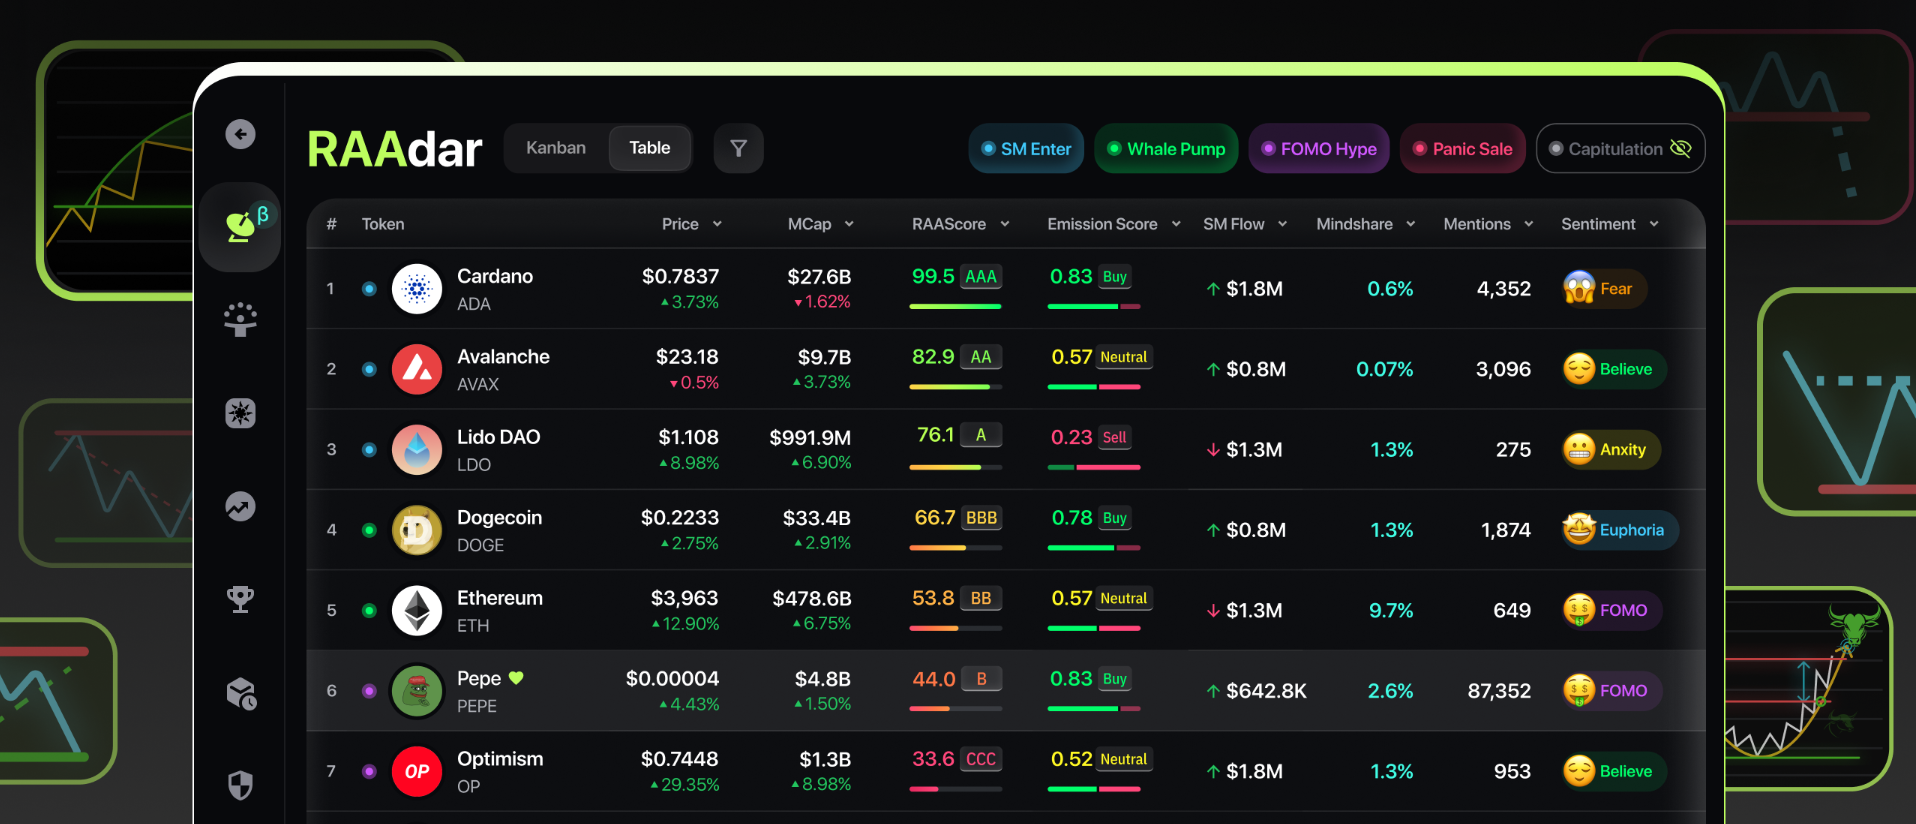Click the Euphoria sentiment badge for Dogecoin

coord(1619,530)
